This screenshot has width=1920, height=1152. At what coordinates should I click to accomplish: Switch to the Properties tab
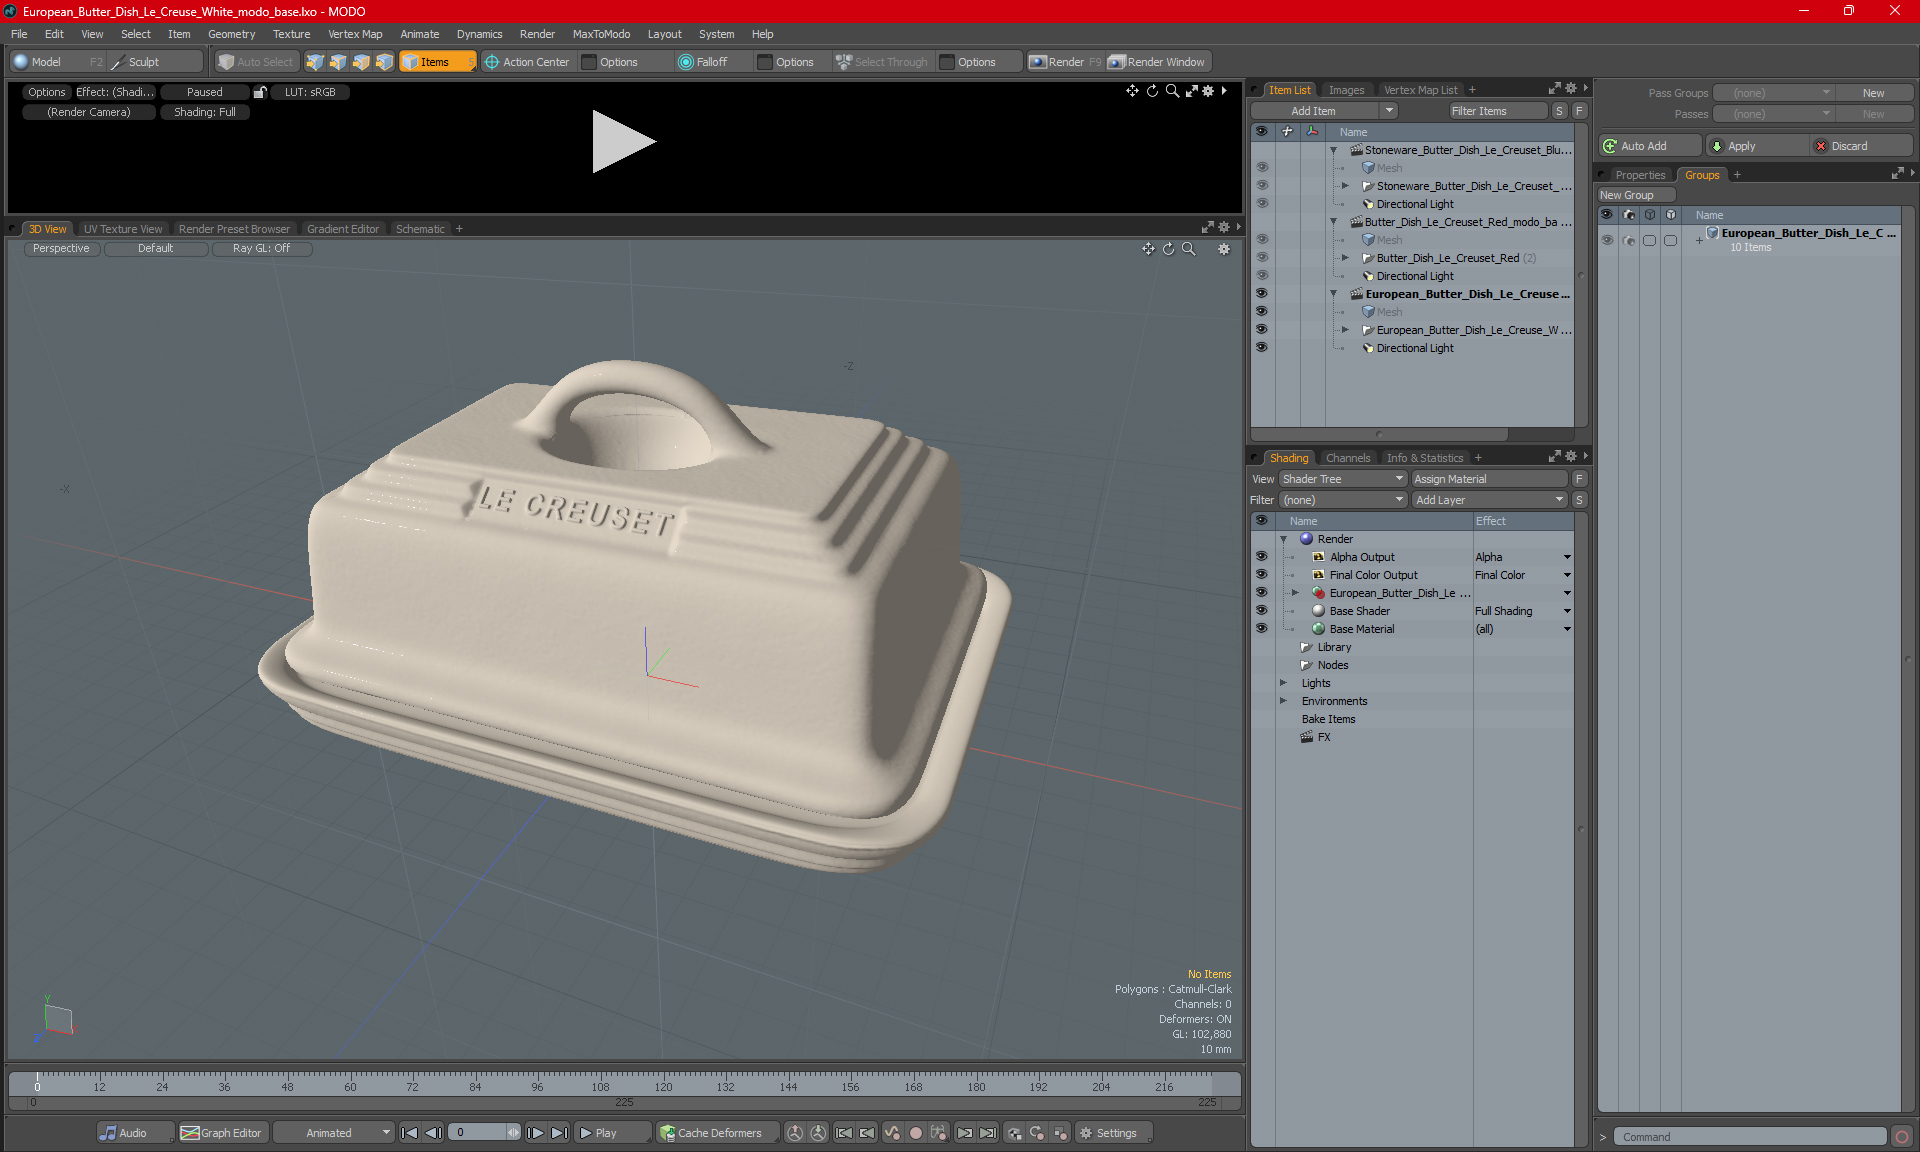1640,175
